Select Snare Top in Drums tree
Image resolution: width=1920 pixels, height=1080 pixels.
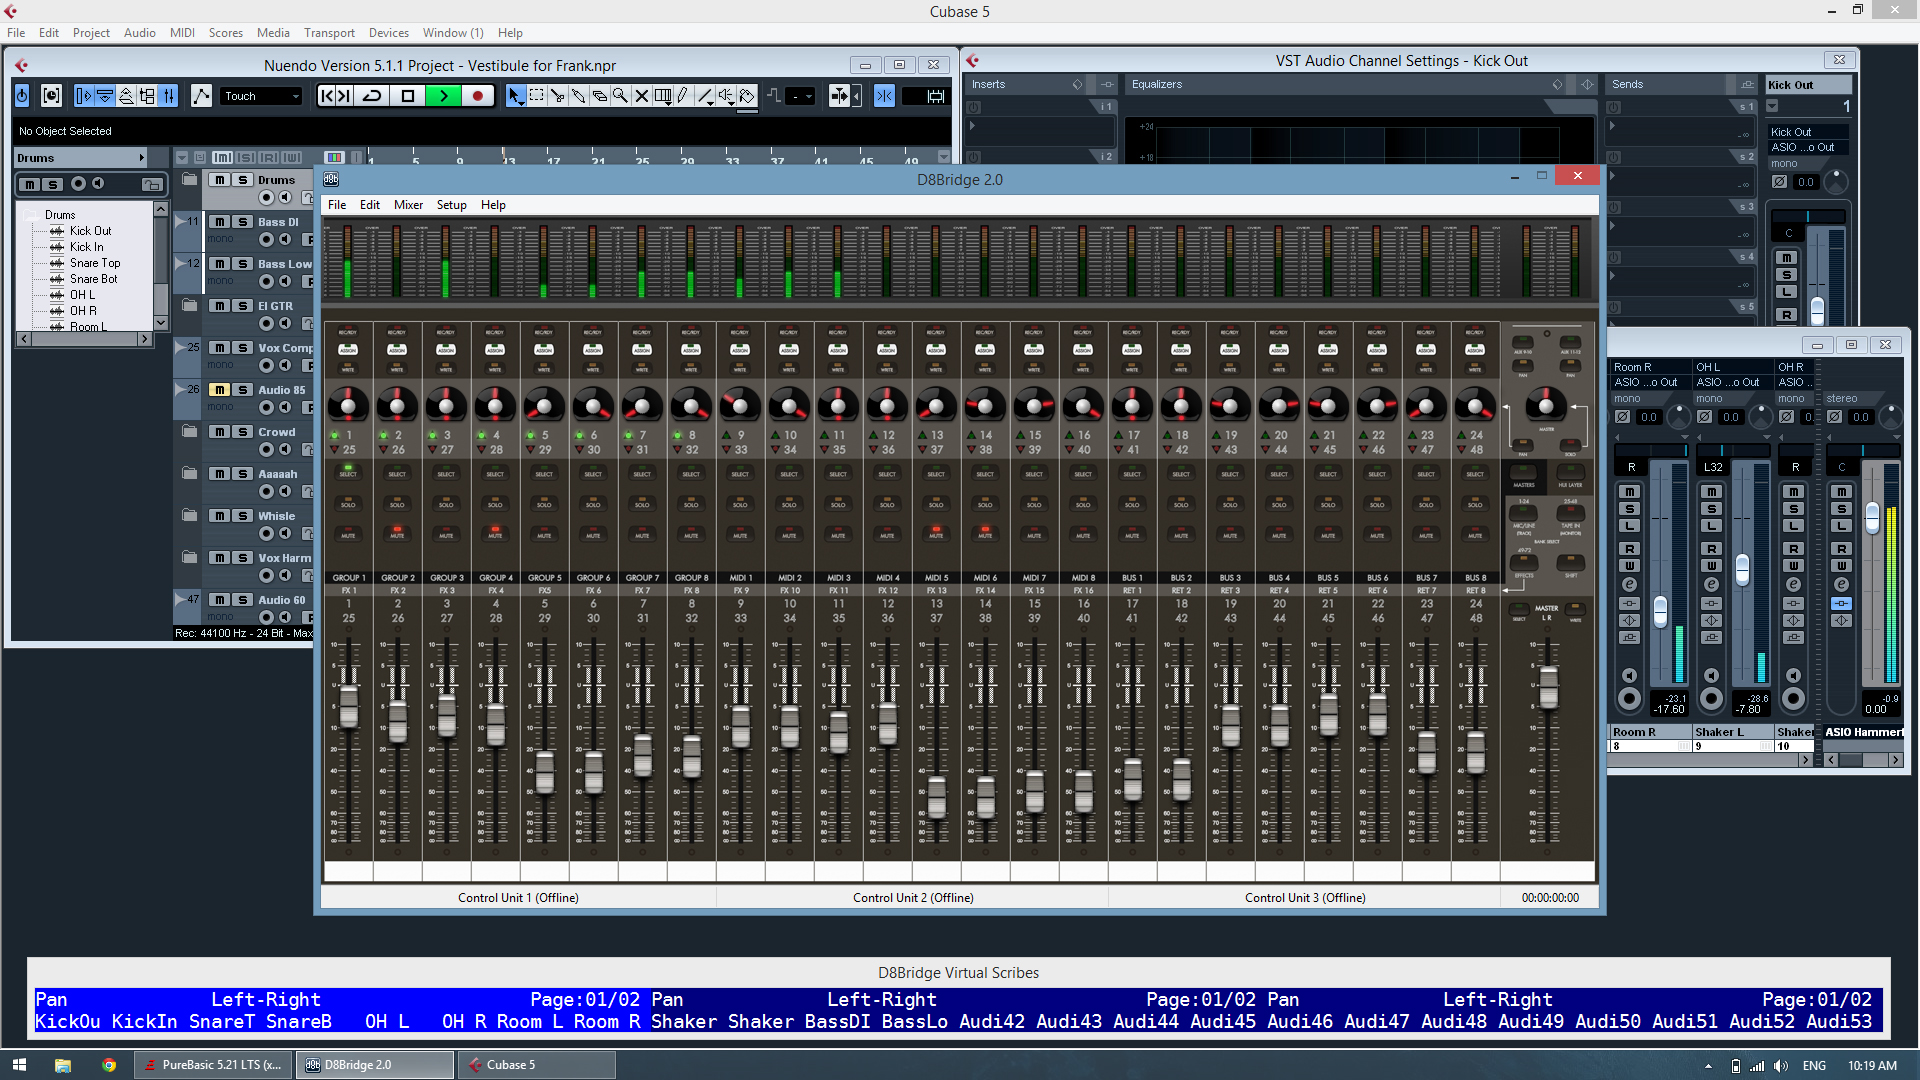point(95,263)
